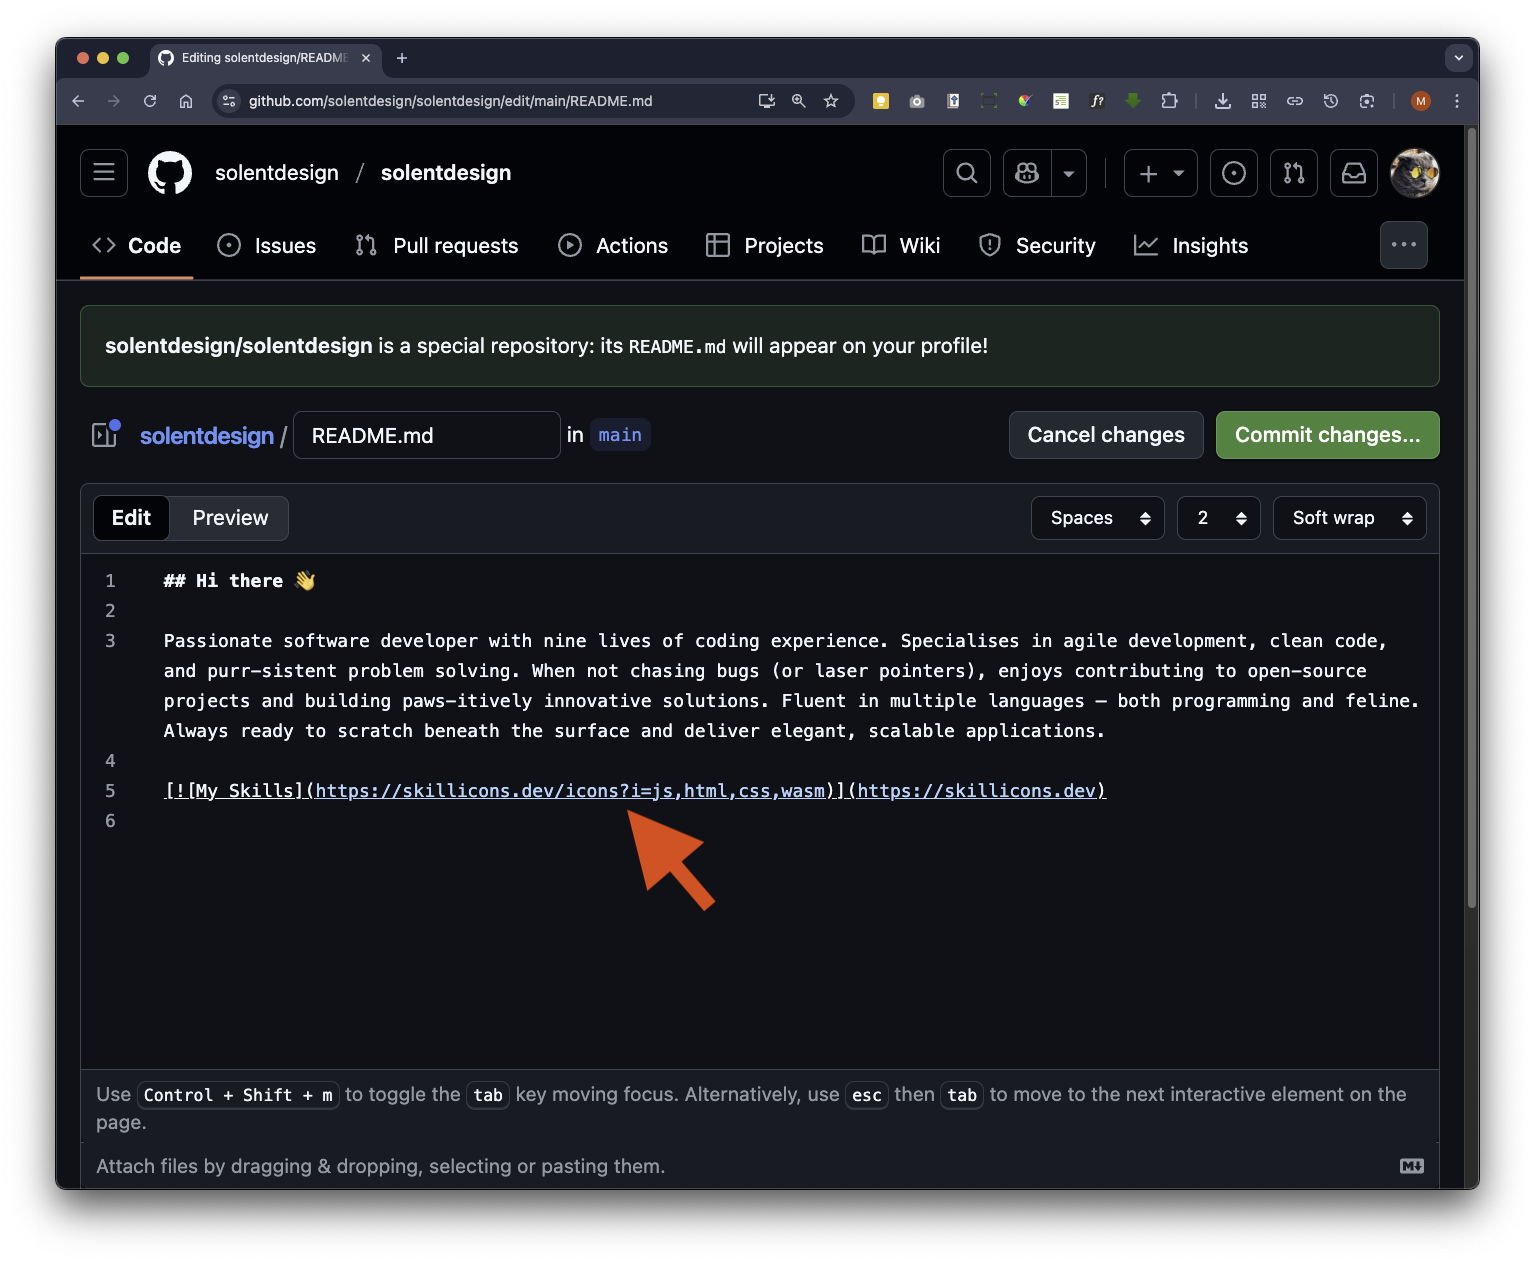Open the indent size 2 dropdown
This screenshot has width=1535, height=1263.
click(1218, 518)
